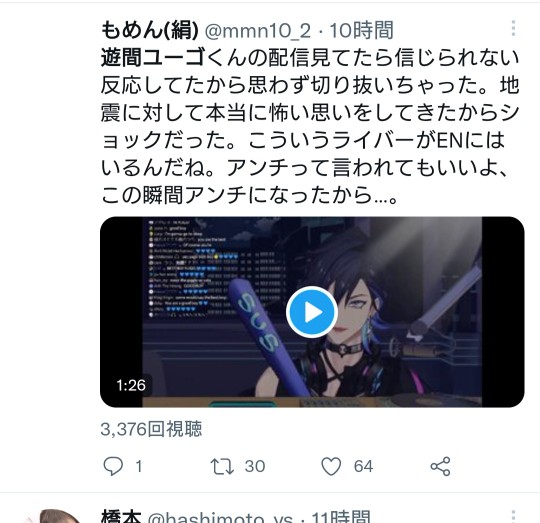
Task: Click the retweet count 30
Action: tap(255, 467)
